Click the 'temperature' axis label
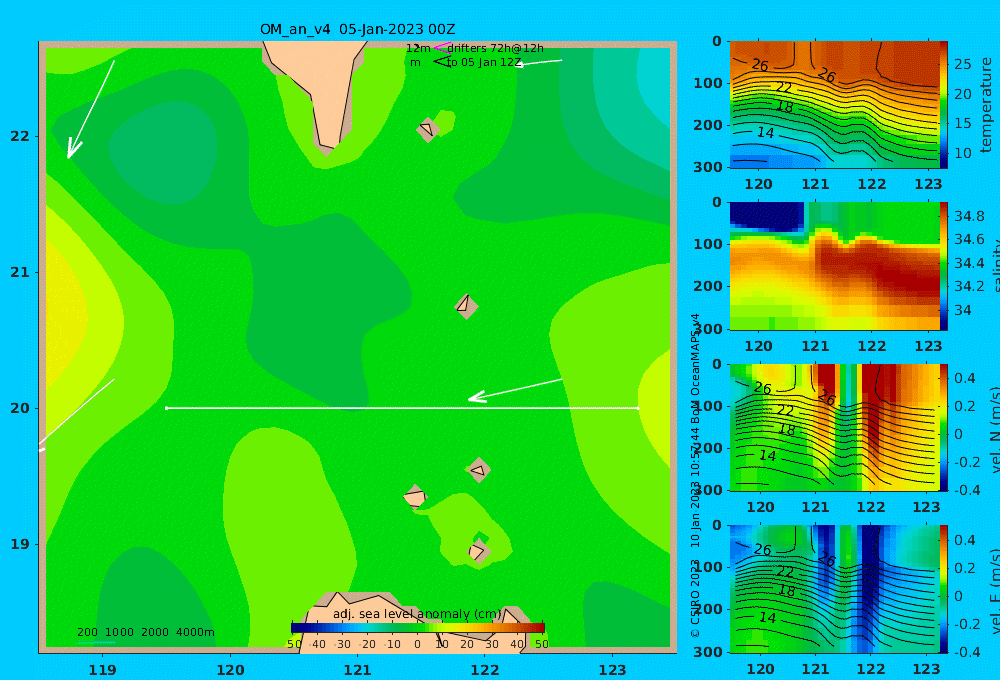Screen dimensions: 1000x680 [x=986, y=105]
